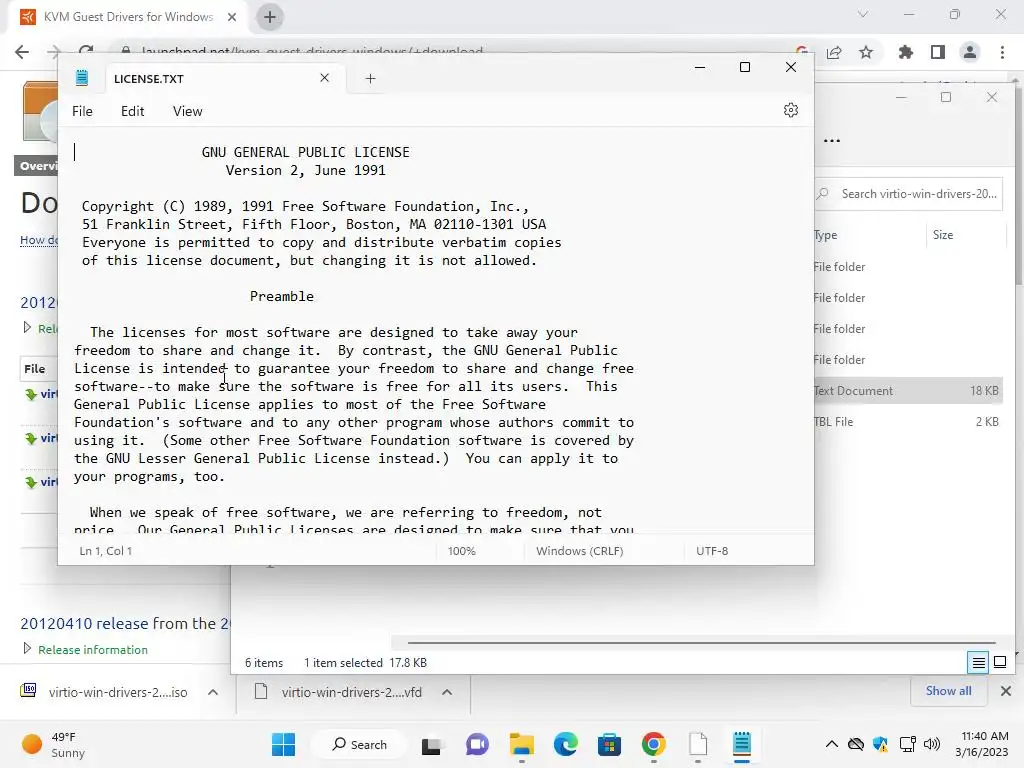Sort File Explorer by Size column
Screen dimensions: 1024x768
pyautogui.click(x=943, y=235)
